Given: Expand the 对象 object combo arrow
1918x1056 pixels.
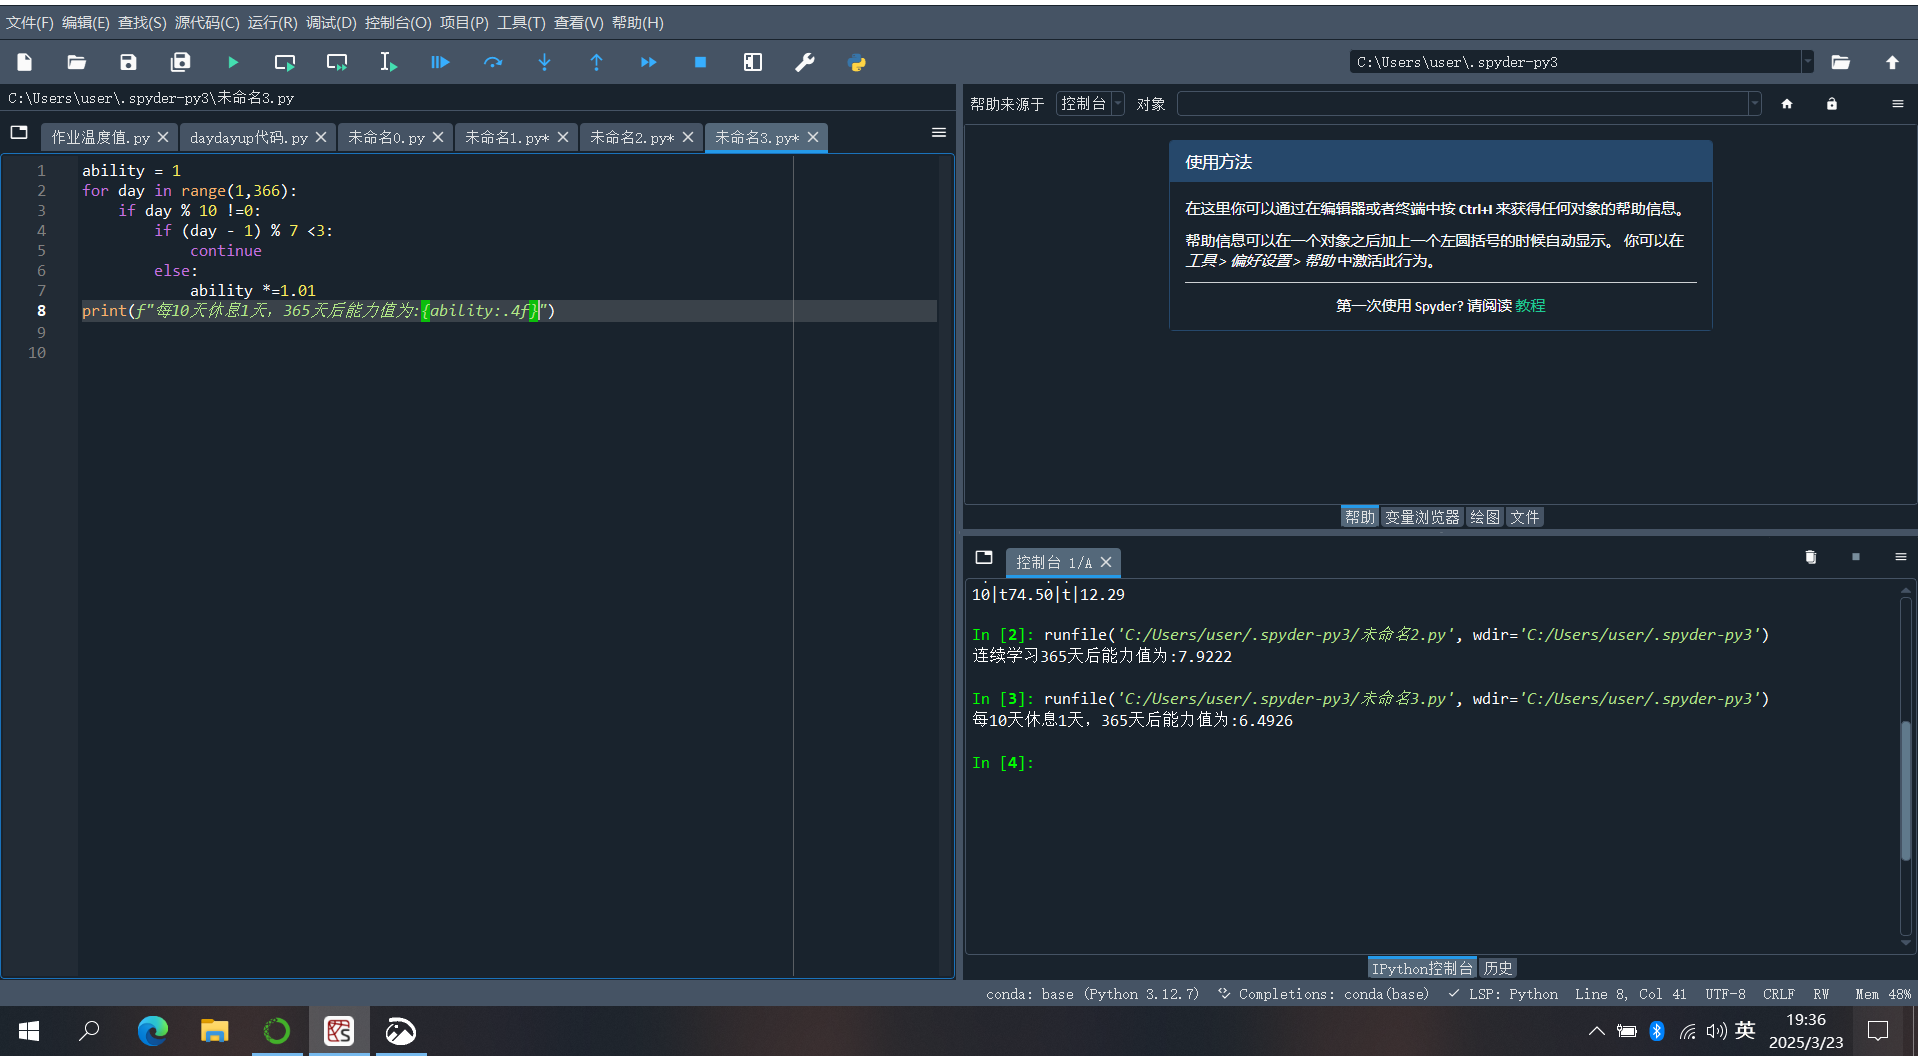Looking at the screenshot, I should pos(1754,104).
